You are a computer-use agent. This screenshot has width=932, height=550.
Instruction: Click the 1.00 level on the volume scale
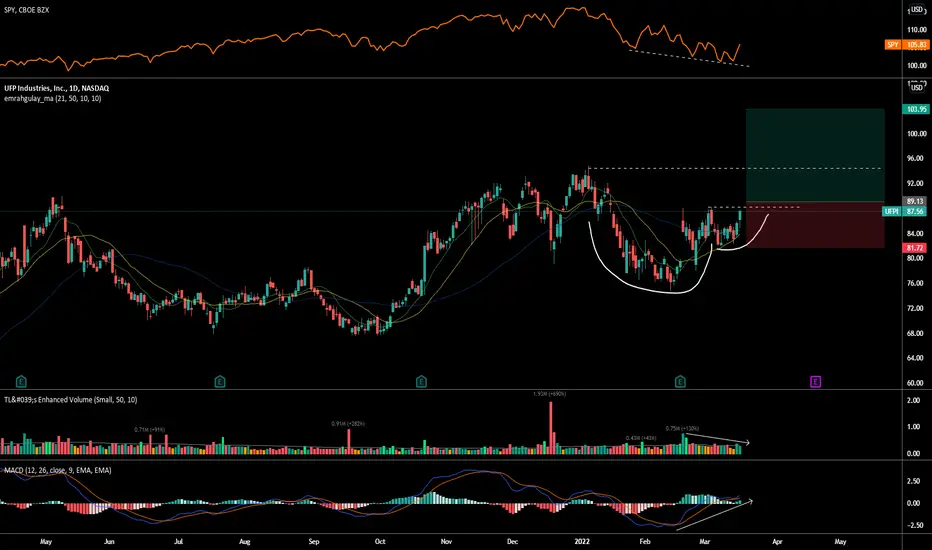pos(914,427)
